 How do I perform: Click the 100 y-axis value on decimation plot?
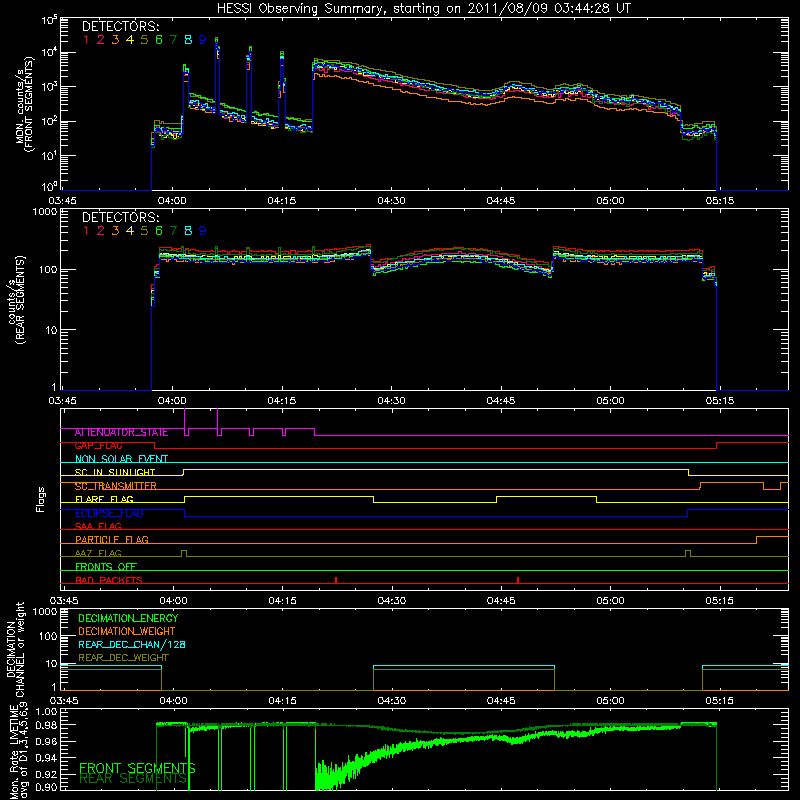[48, 637]
